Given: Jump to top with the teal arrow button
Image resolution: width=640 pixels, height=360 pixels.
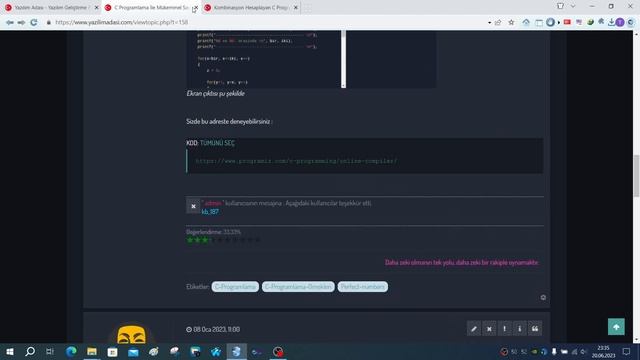Looking at the screenshot, I should (616, 327).
